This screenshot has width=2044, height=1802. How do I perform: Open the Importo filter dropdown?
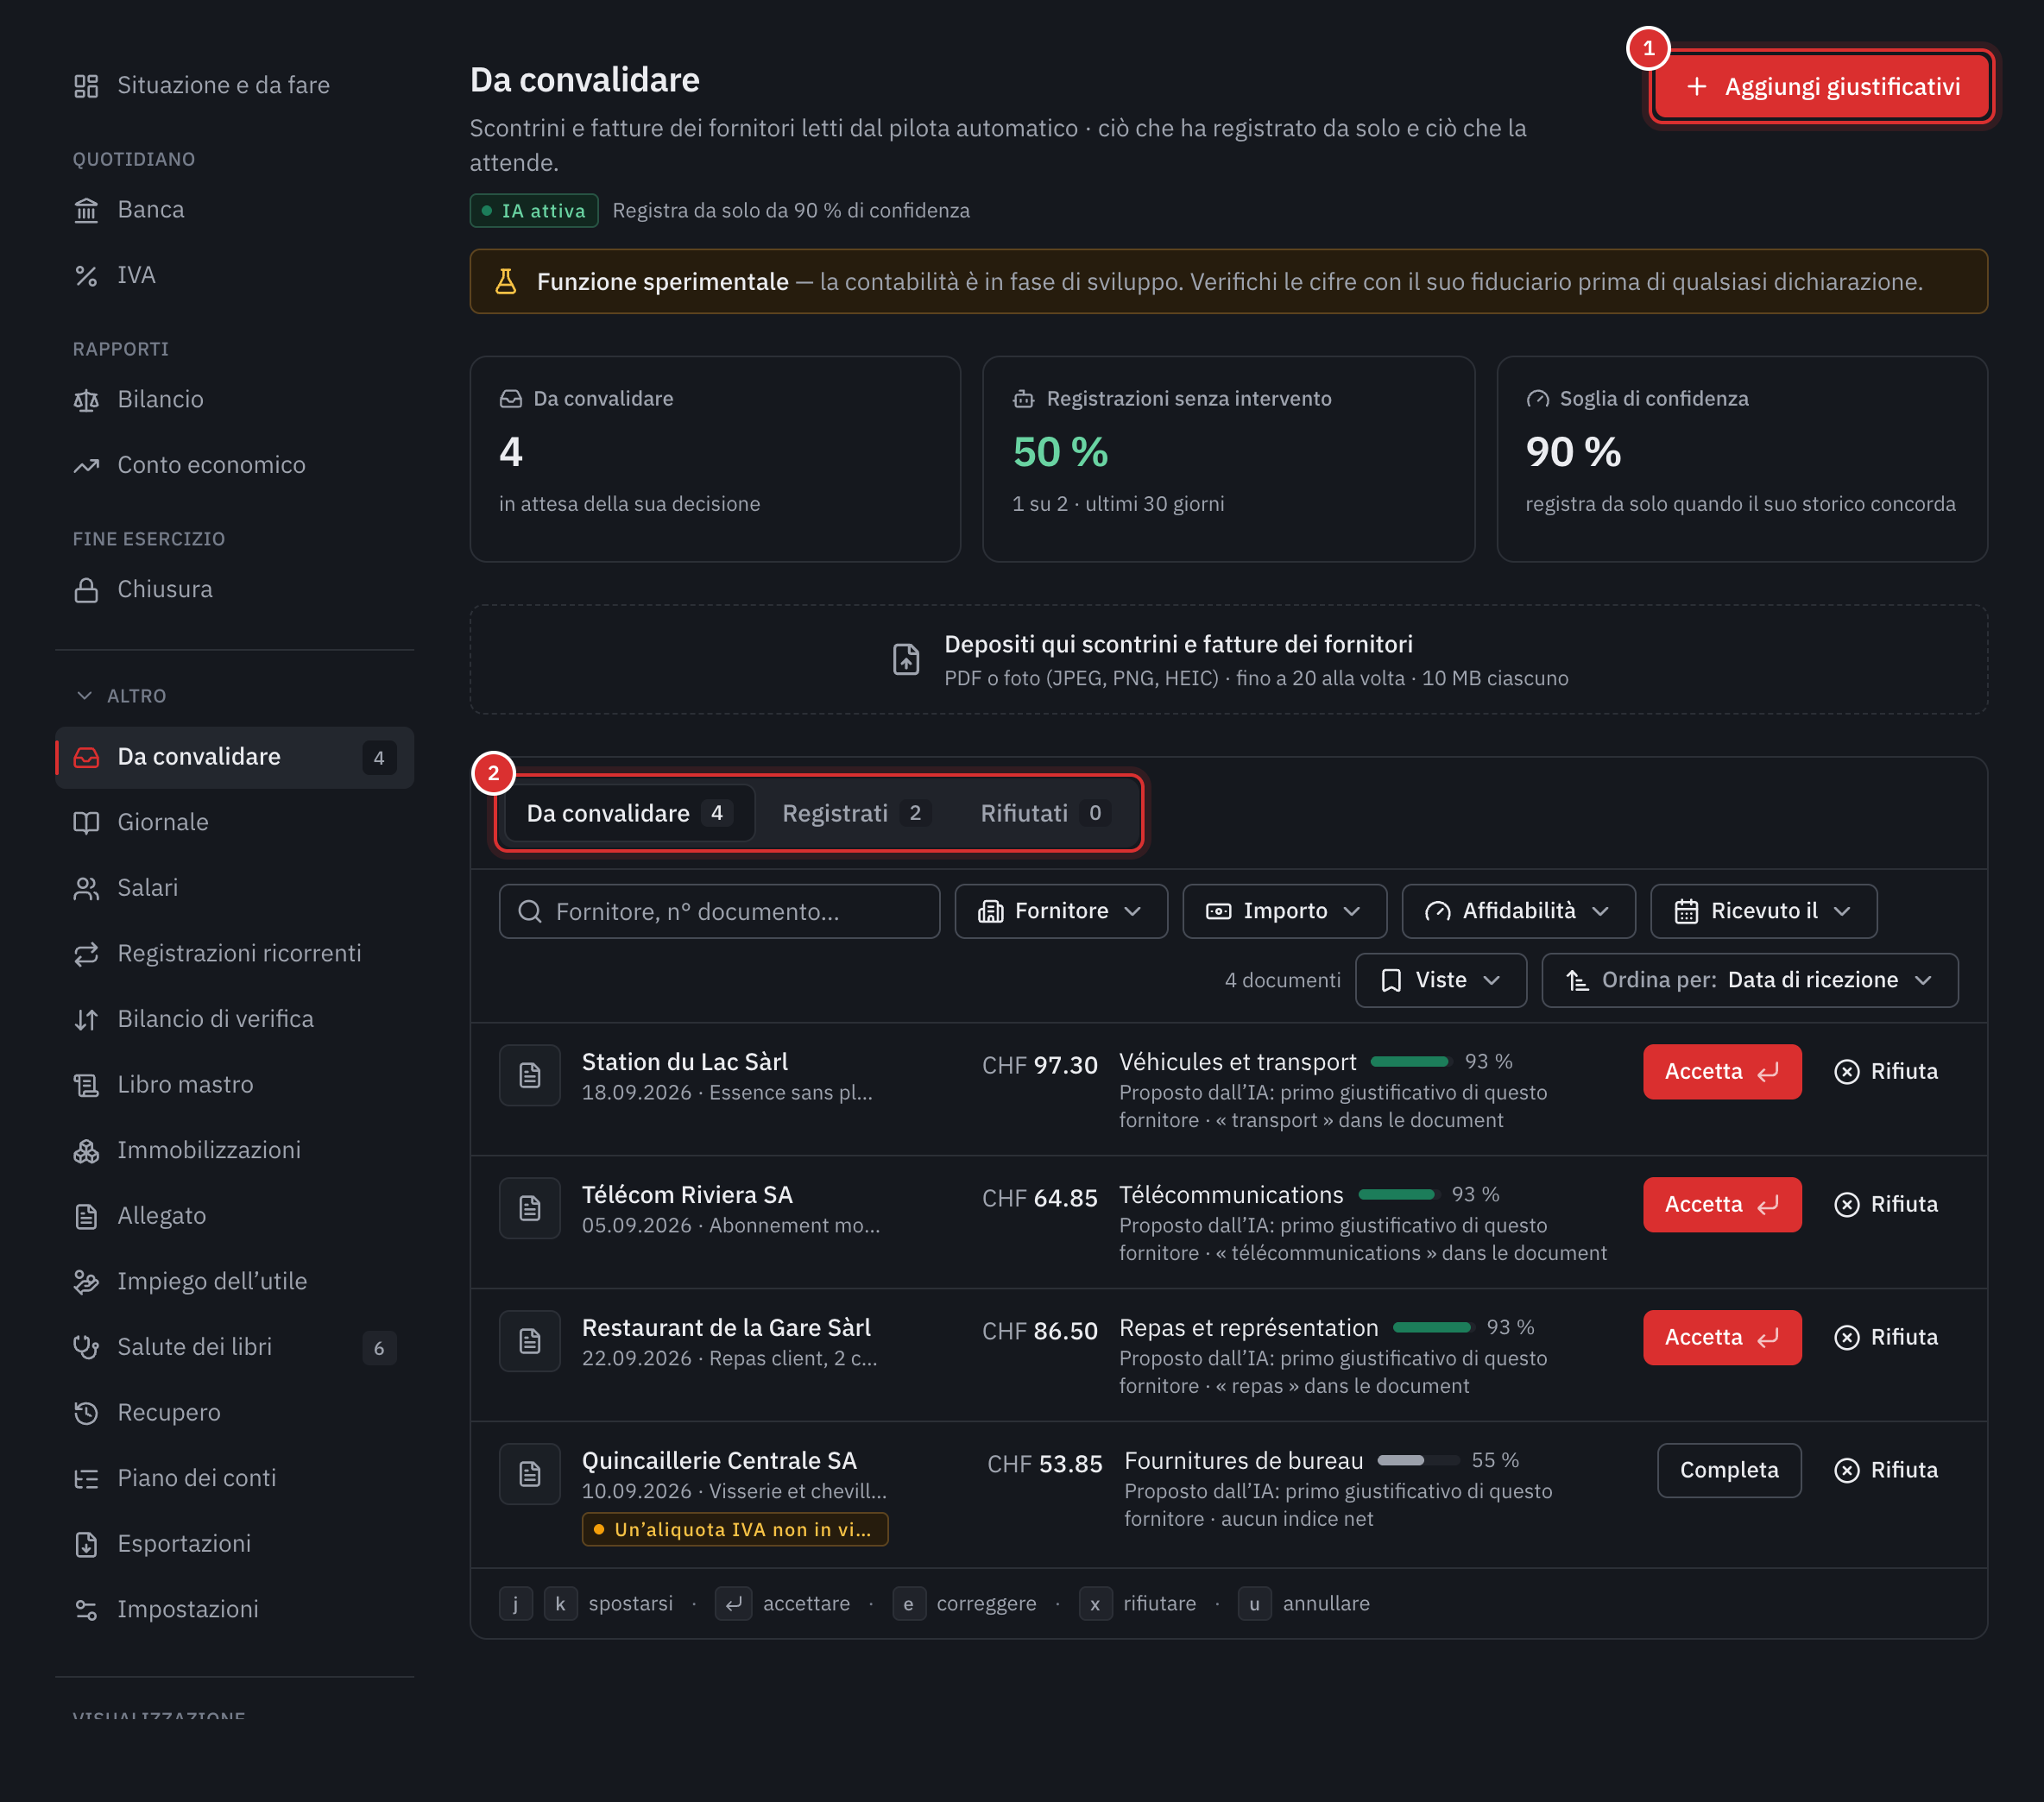(1284, 911)
